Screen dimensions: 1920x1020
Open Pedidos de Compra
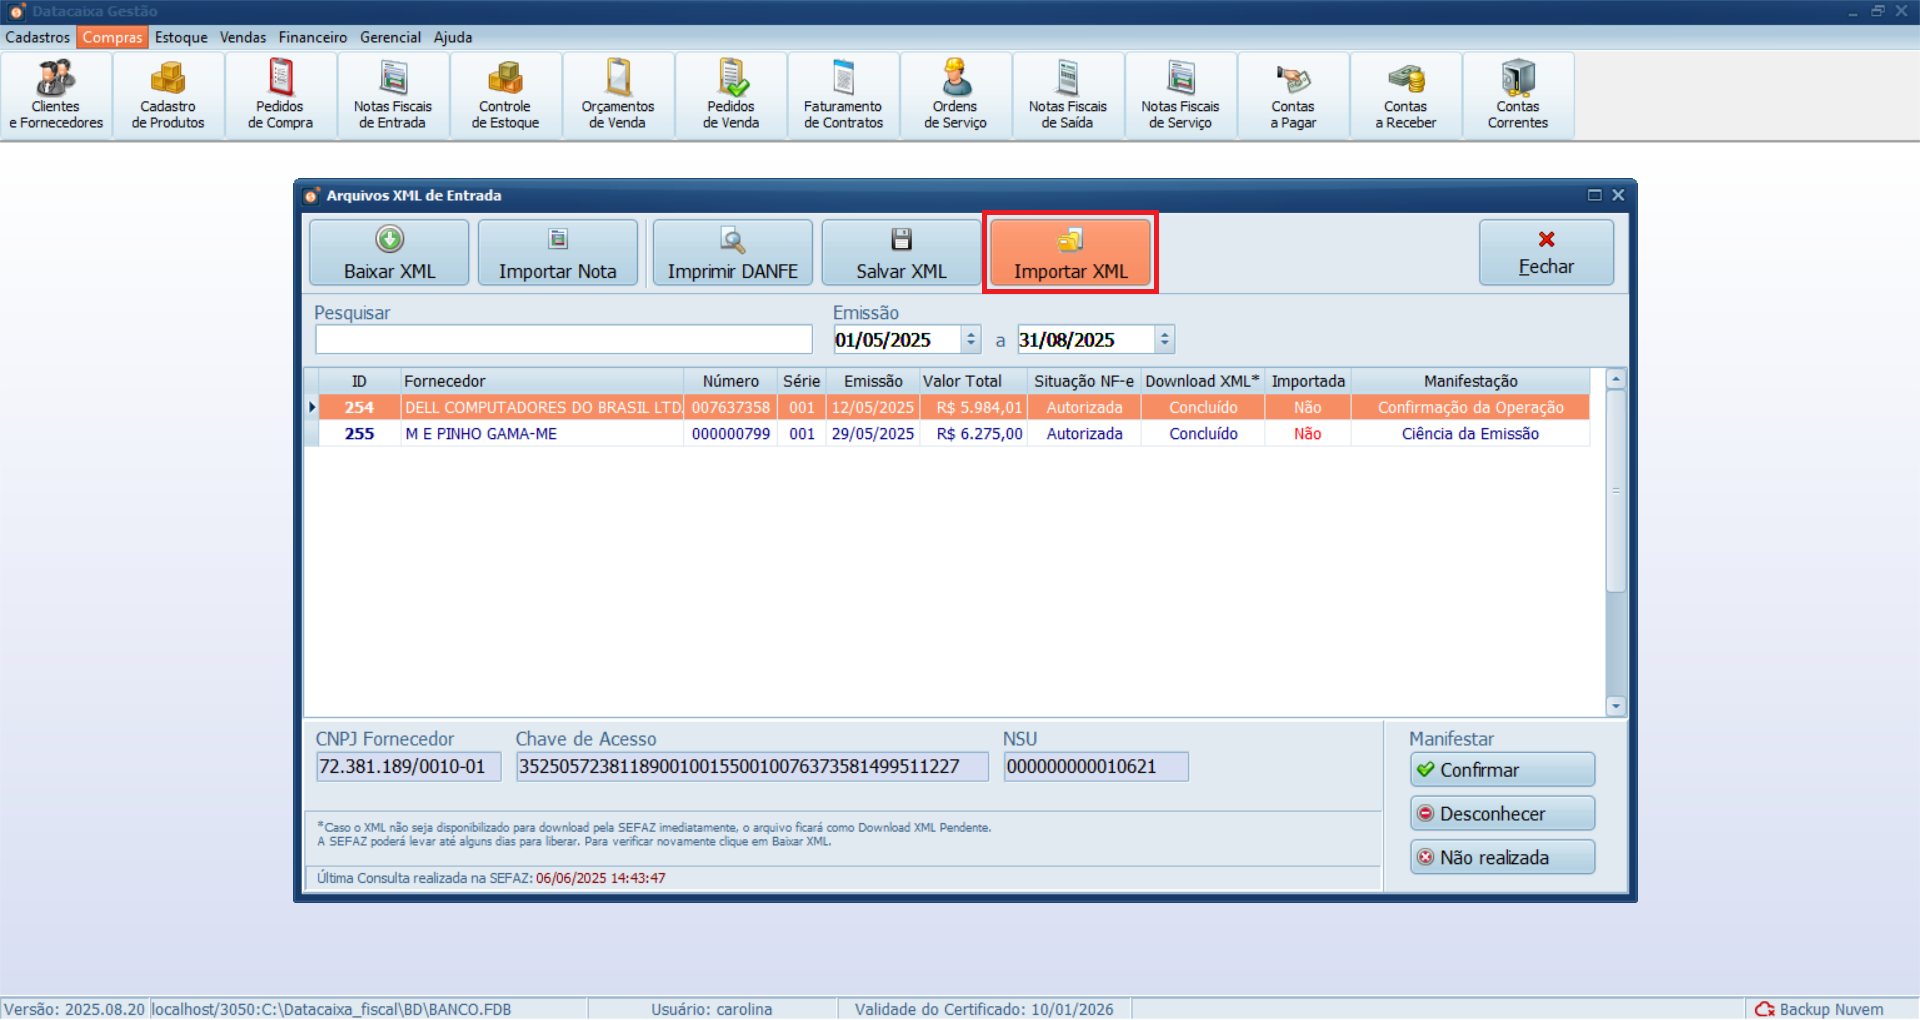279,93
